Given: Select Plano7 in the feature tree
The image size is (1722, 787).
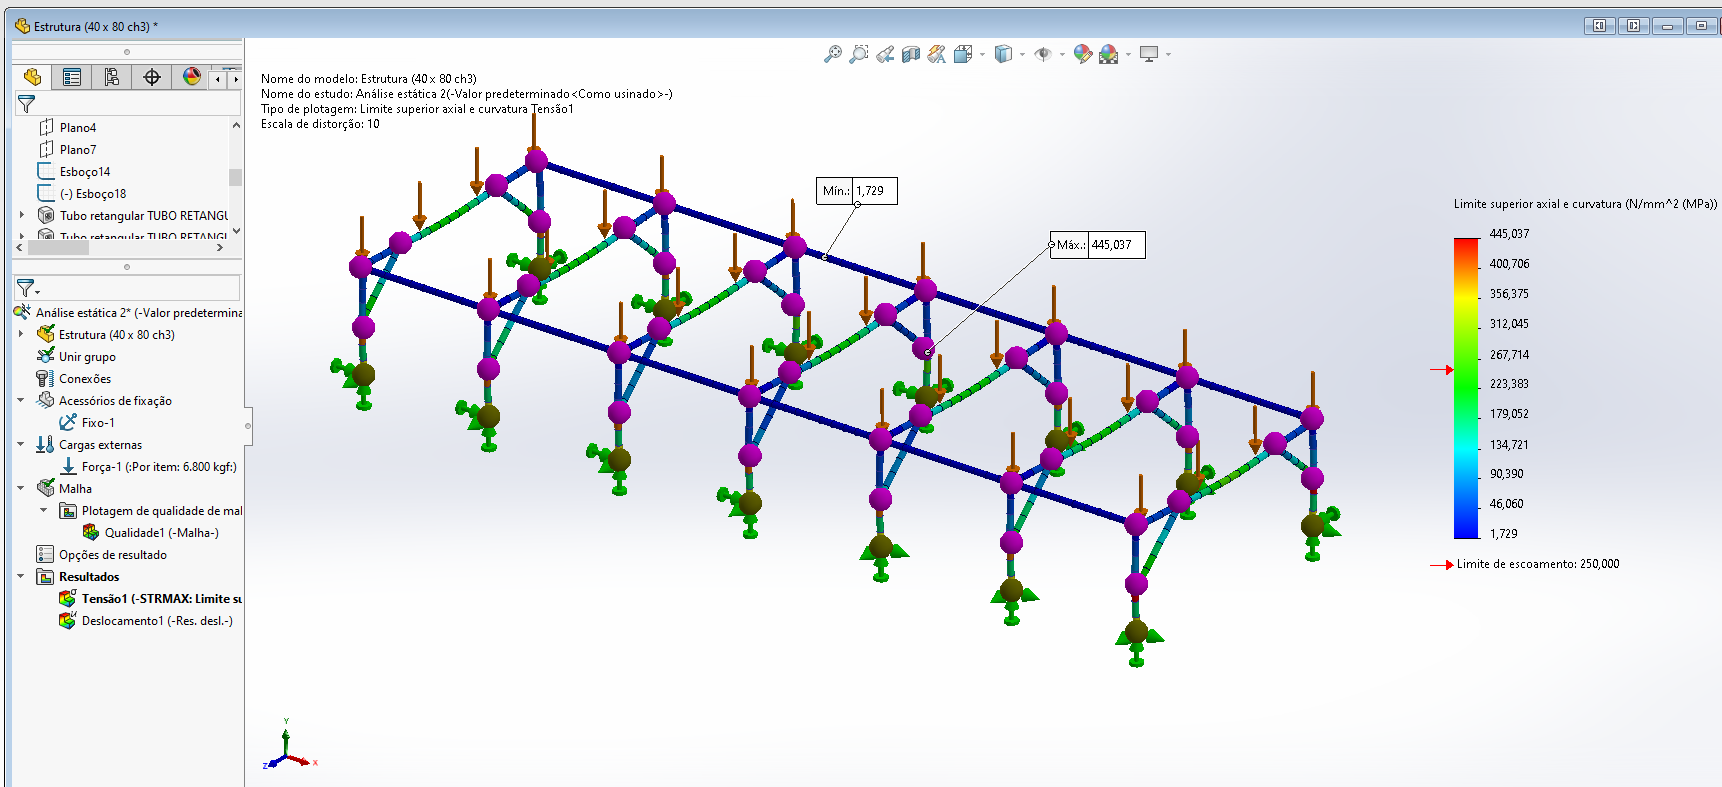Looking at the screenshot, I should coord(78,150).
